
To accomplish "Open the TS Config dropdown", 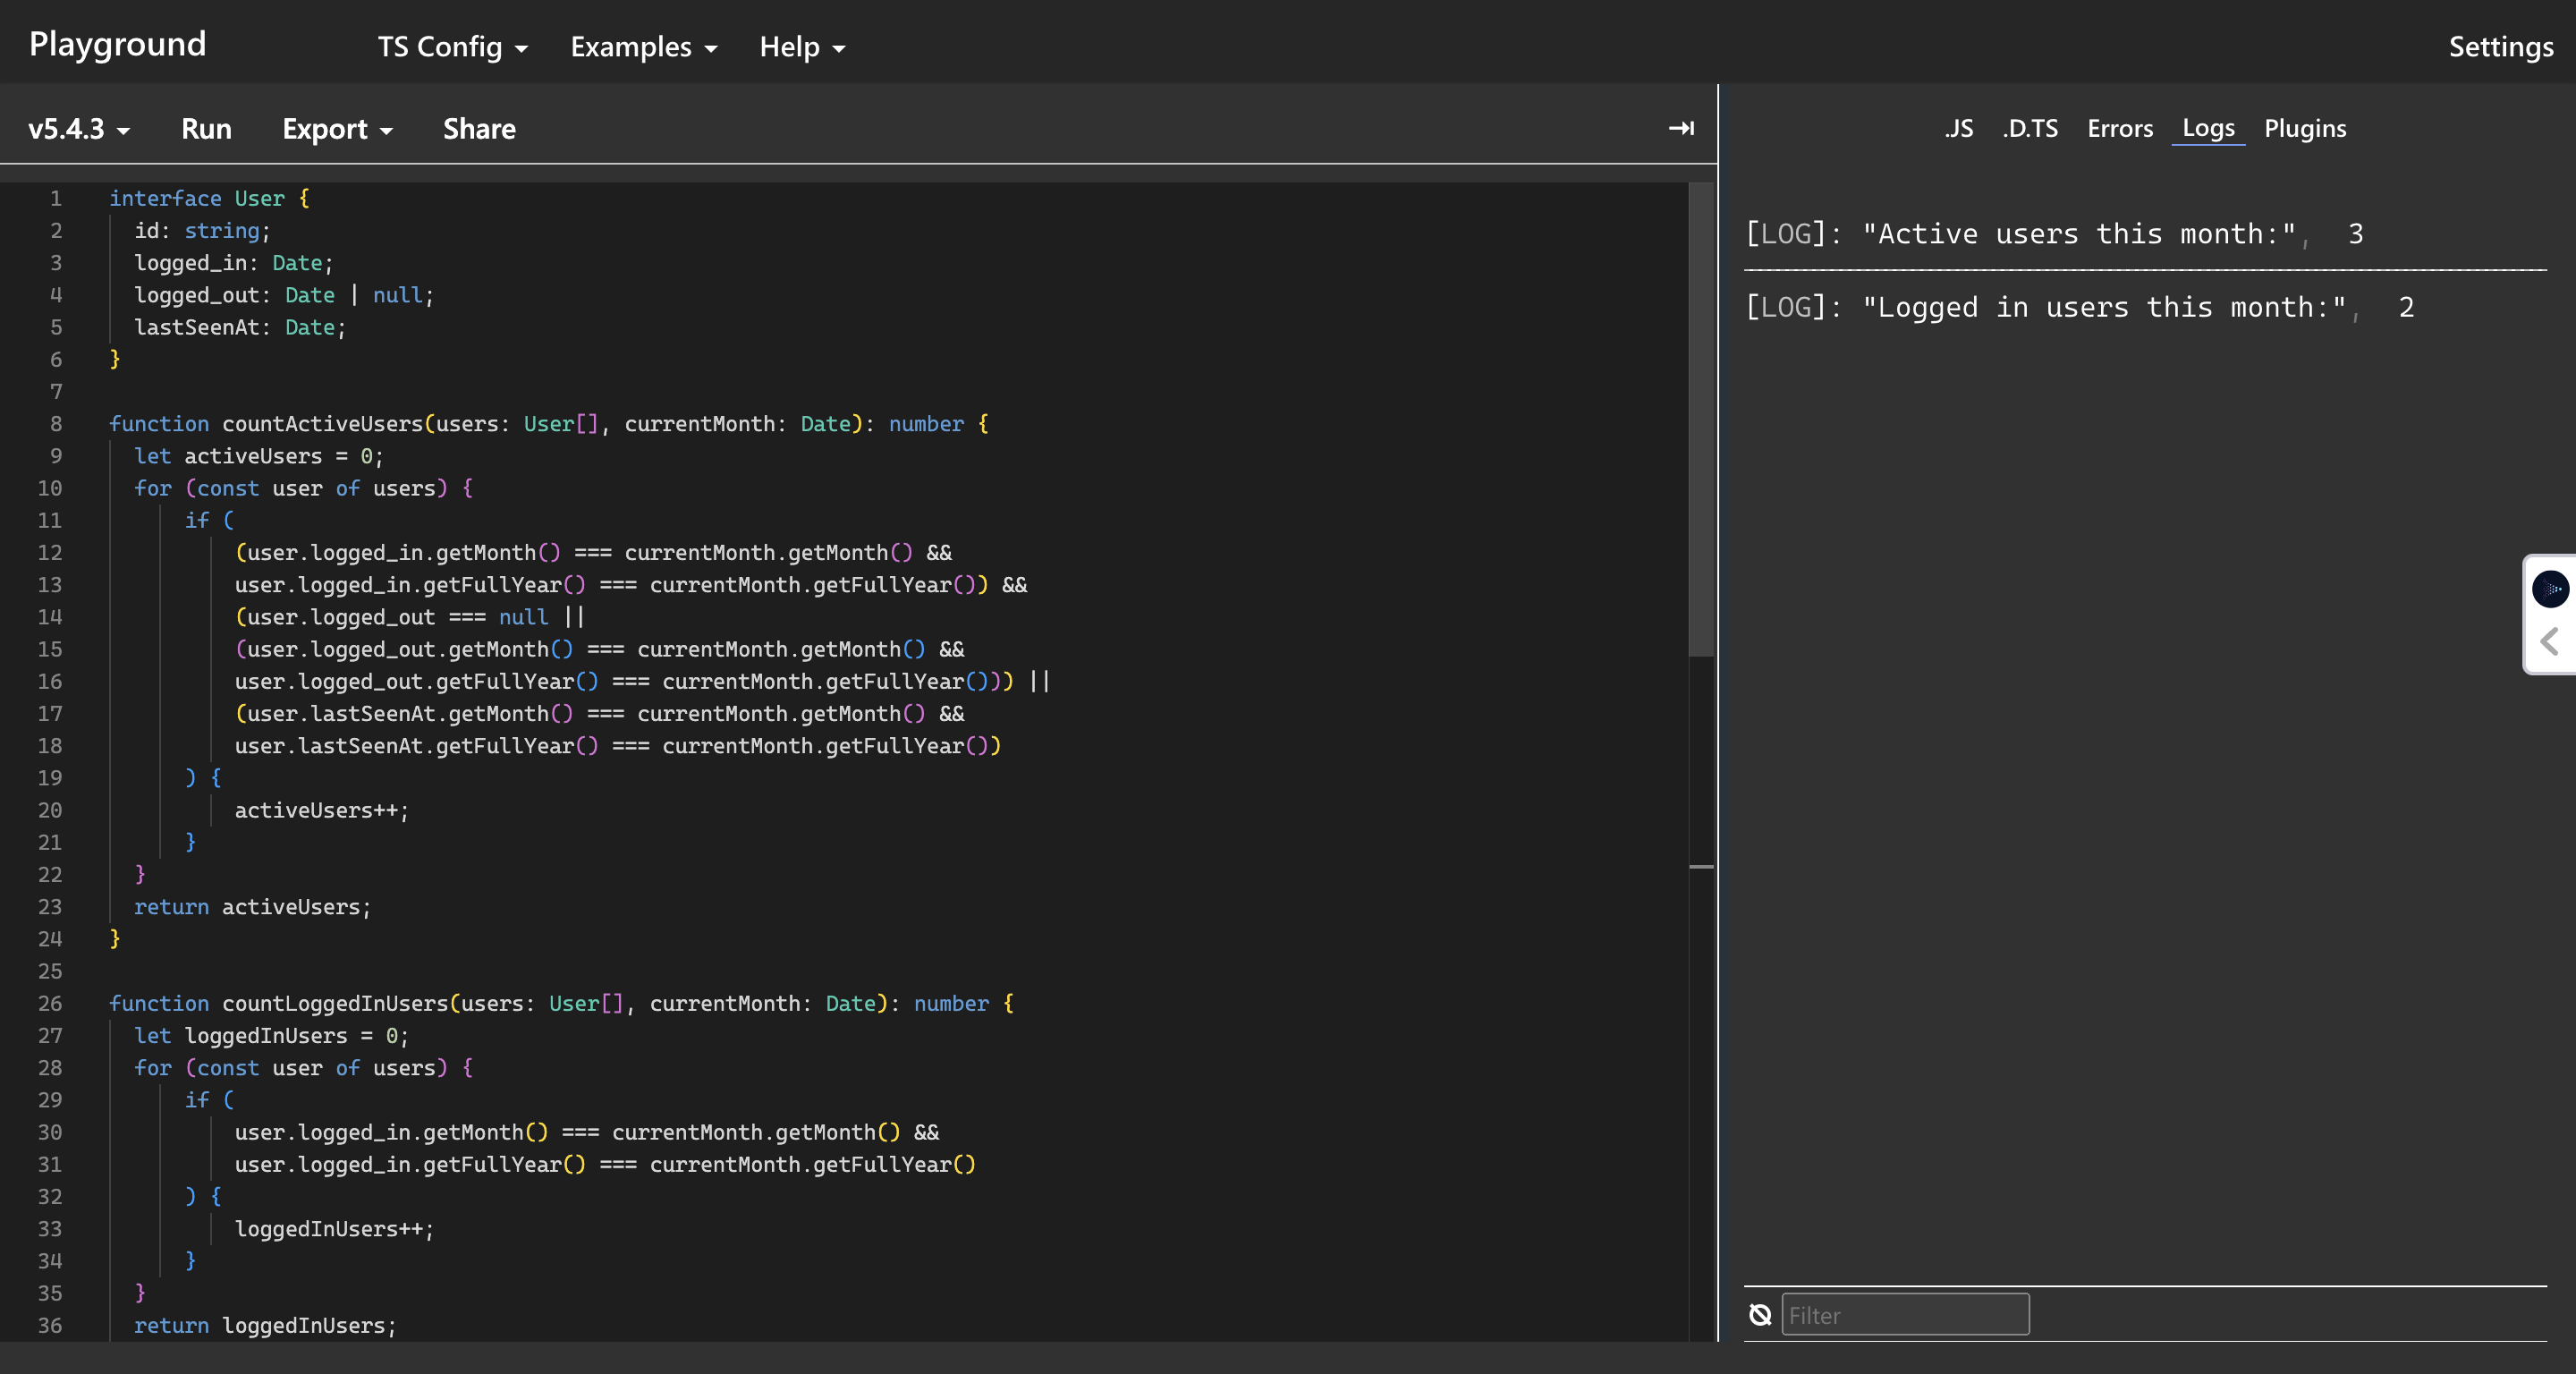I will (x=452, y=47).
